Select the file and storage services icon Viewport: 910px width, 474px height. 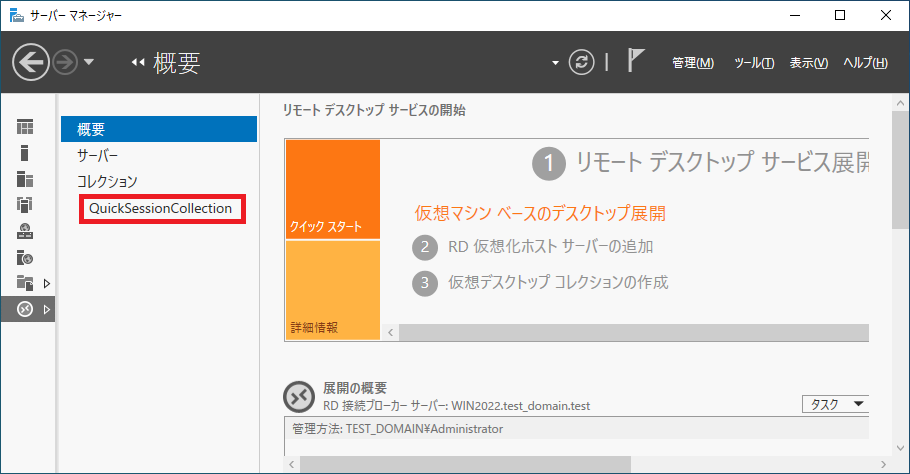click(x=25, y=283)
